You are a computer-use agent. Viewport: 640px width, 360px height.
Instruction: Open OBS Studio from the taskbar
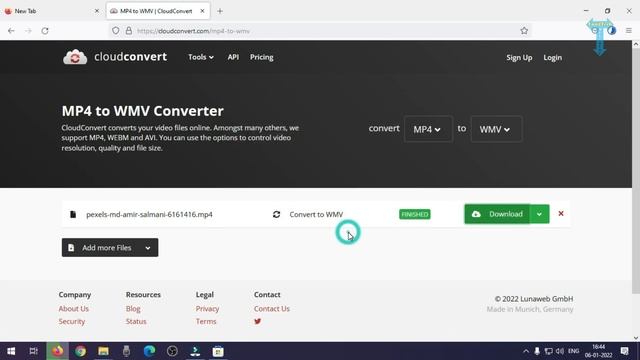coord(172,351)
